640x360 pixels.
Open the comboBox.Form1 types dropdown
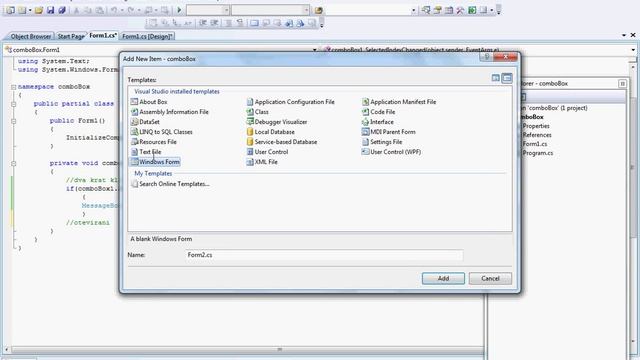(314, 50)
